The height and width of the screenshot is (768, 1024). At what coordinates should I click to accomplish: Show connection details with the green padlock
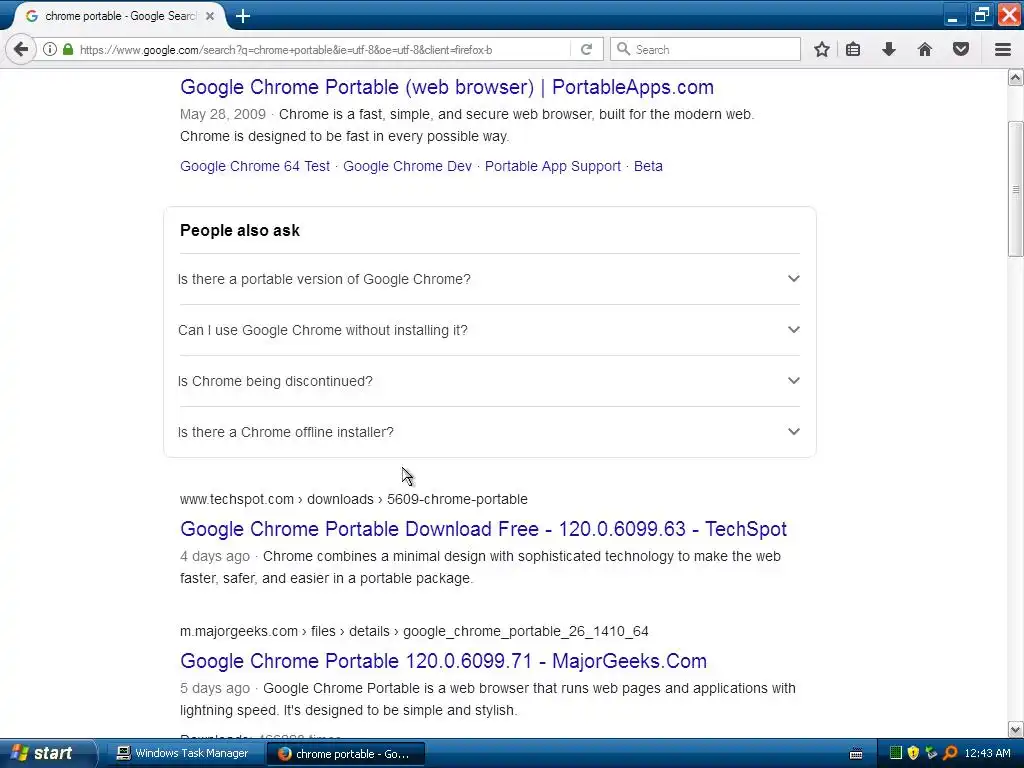(68, 49)
